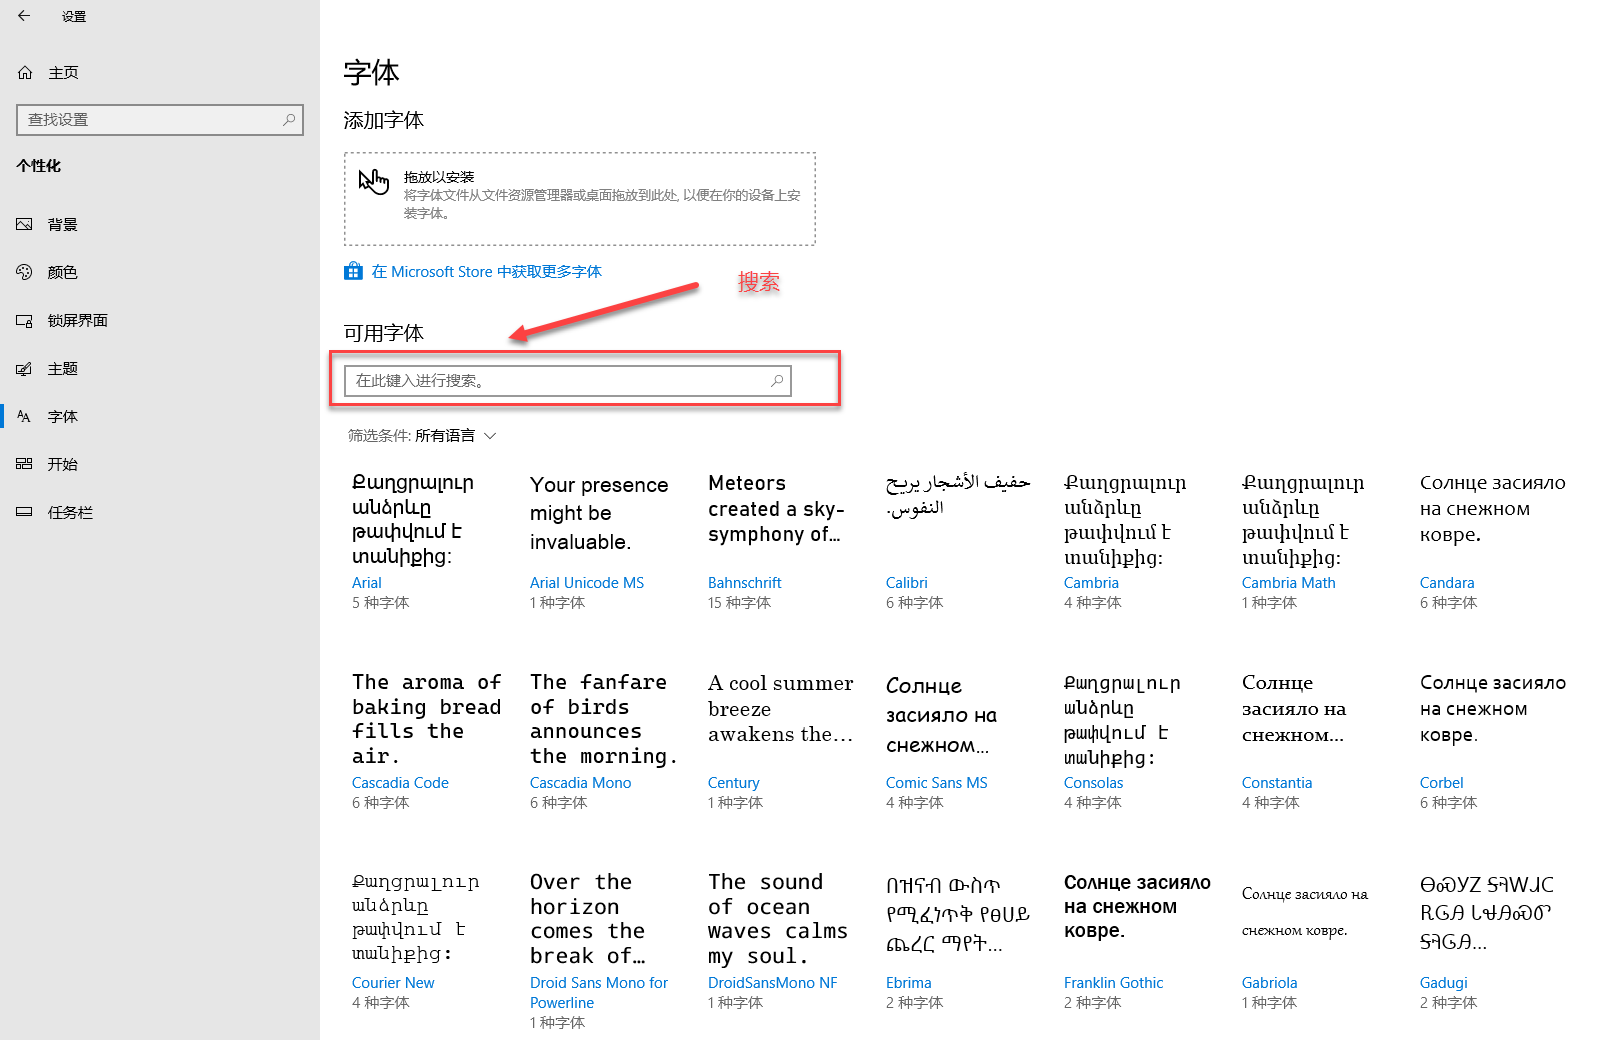This screenshot has height=1040, width=1620.
Task: Click the Gabriola name link
Action: pyautogui.click(x=1269, y=983)
